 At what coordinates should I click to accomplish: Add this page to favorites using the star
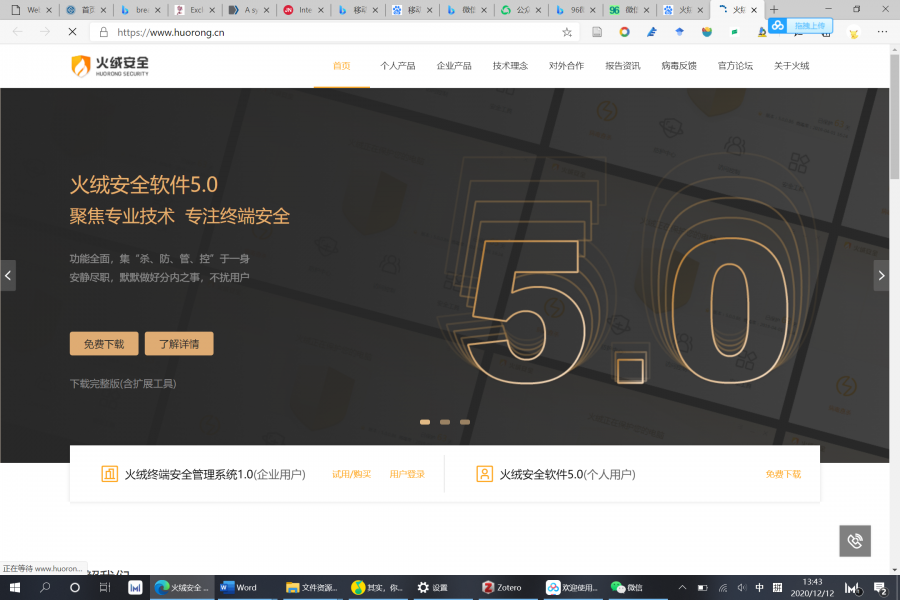pyautogui.click(x=567, y=32)
